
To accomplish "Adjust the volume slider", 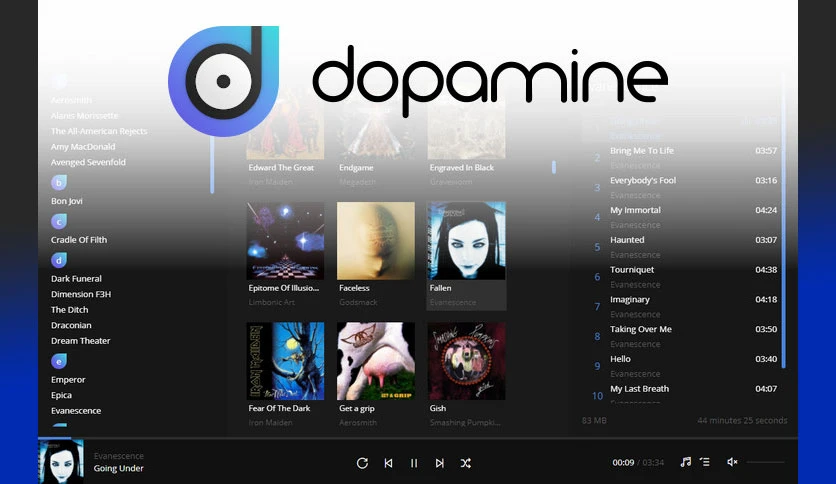I will coord(766,462).
